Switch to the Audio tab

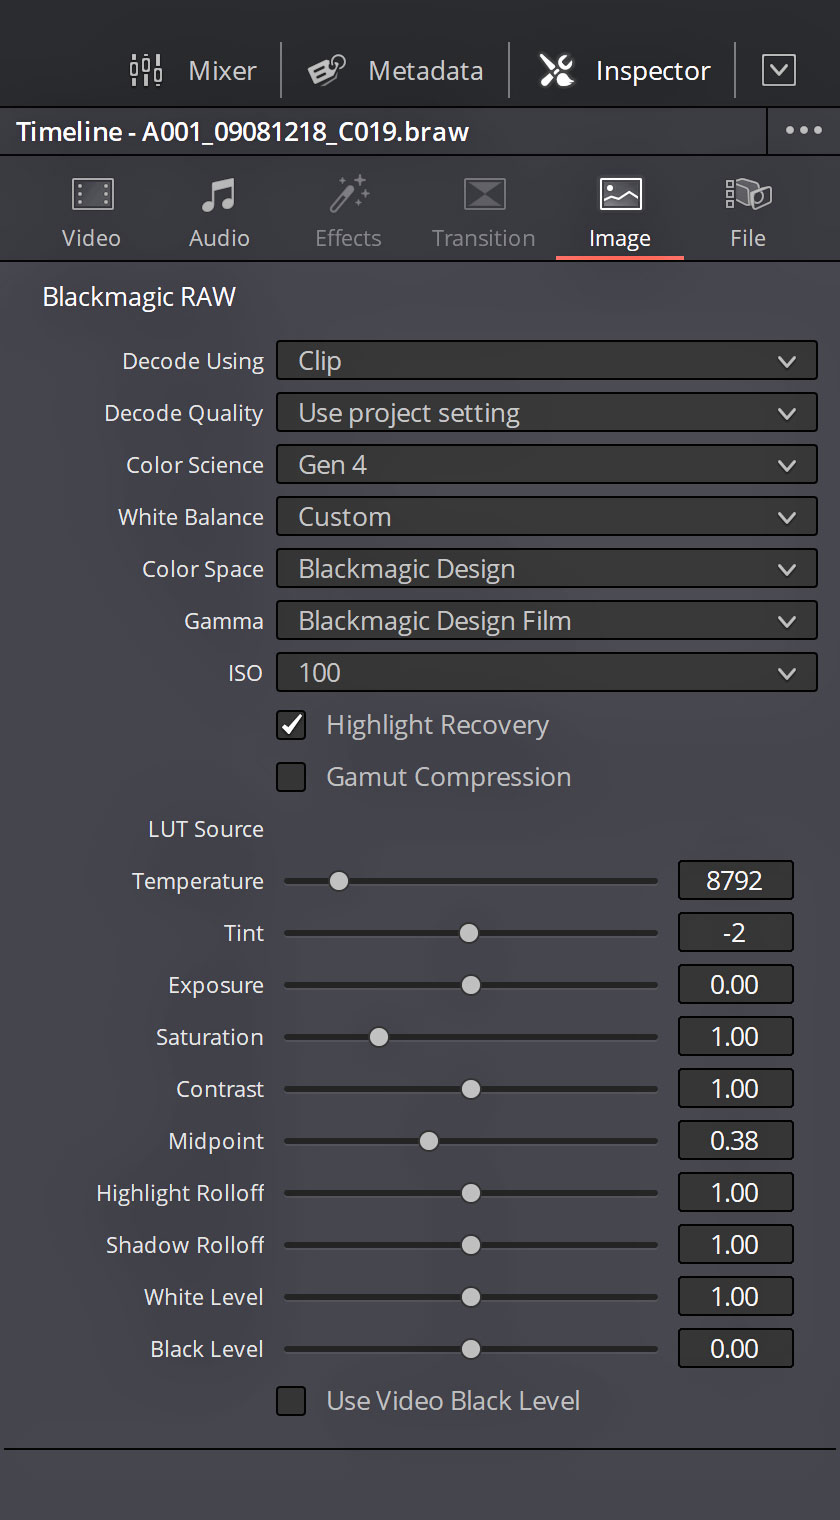point(219,213)
